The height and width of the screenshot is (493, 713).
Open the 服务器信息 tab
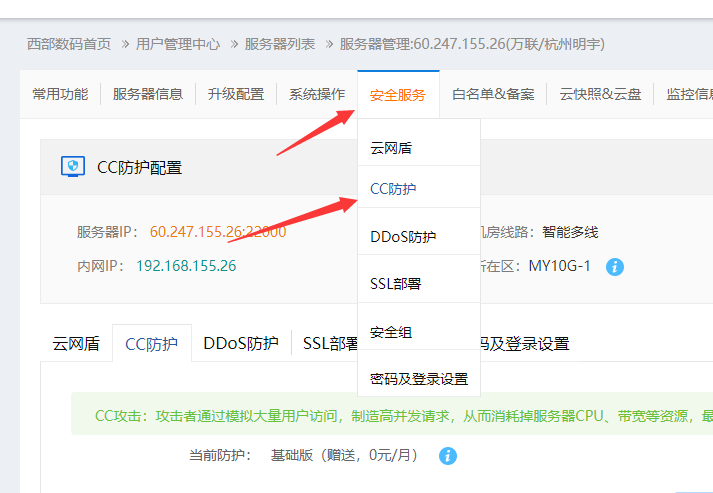(x=148, y=95)
